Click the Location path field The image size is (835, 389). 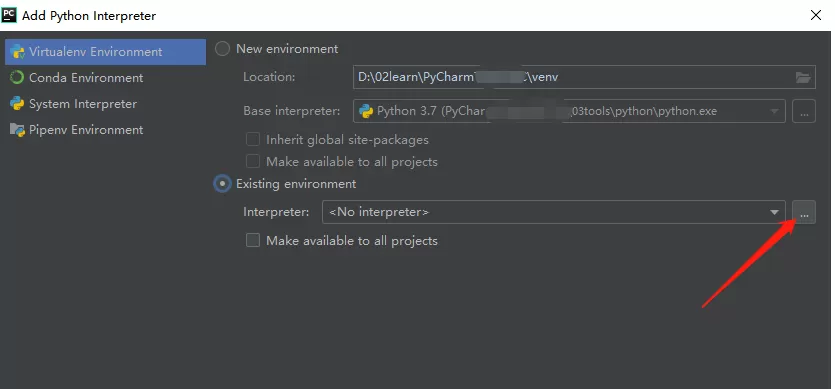584,77
